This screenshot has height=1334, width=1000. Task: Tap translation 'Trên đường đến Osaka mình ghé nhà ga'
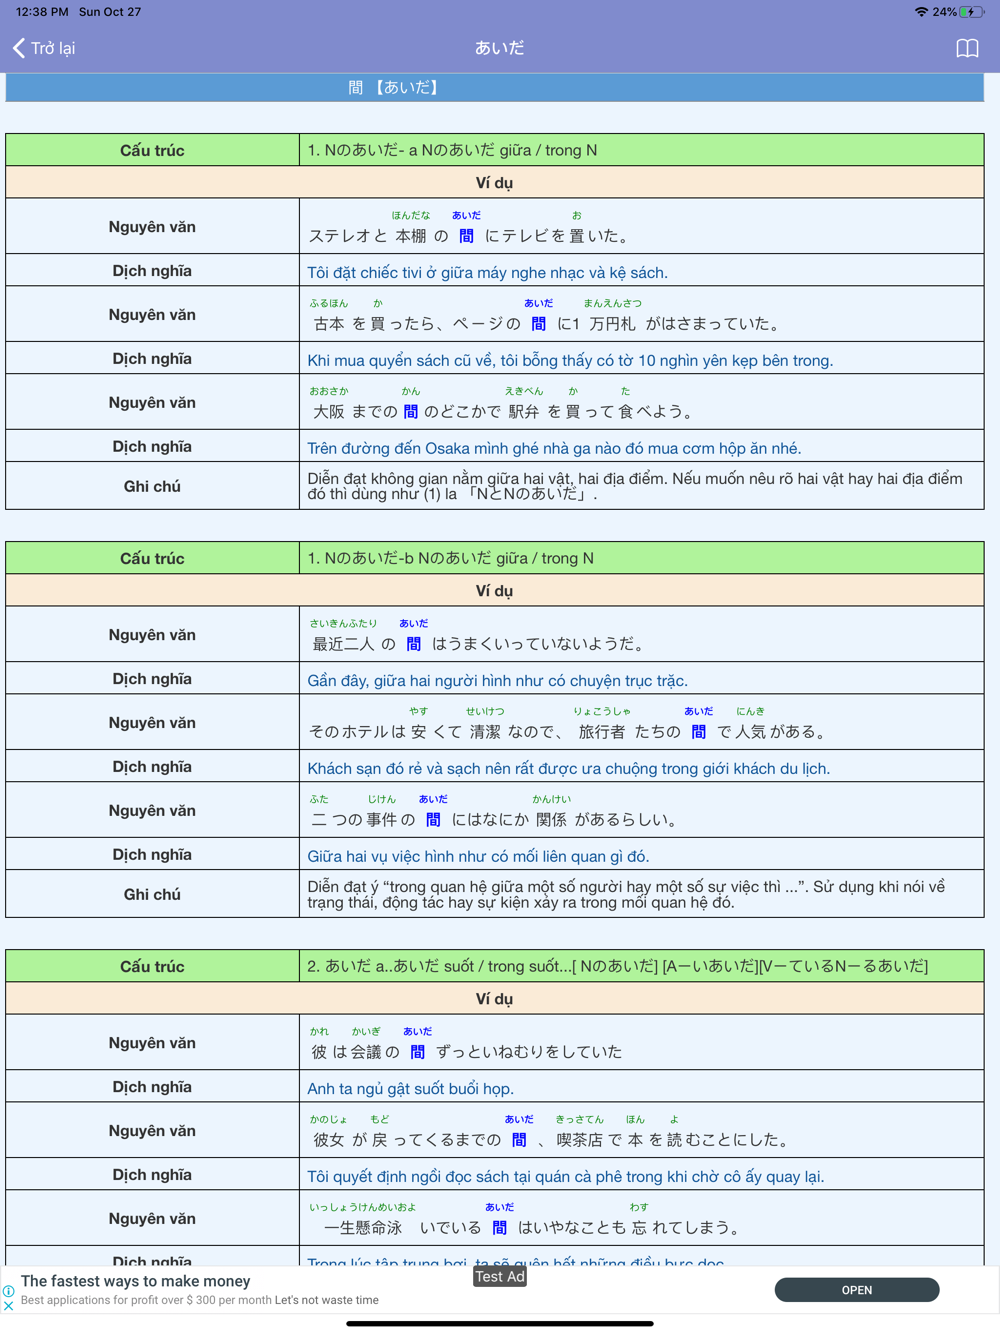(x=554, y=448)
